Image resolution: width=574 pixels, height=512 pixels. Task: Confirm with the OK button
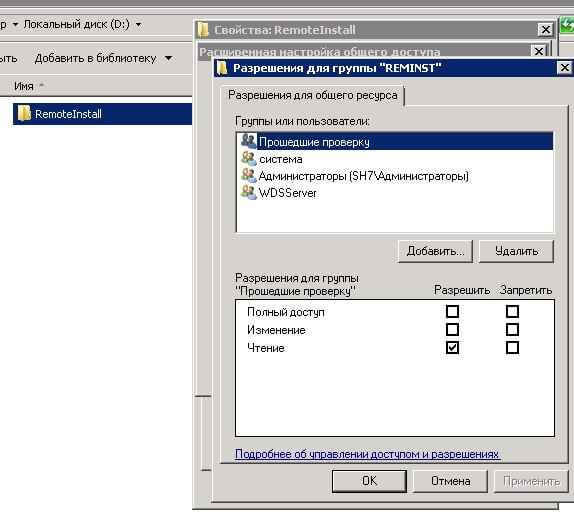click(x=369, y=481)
